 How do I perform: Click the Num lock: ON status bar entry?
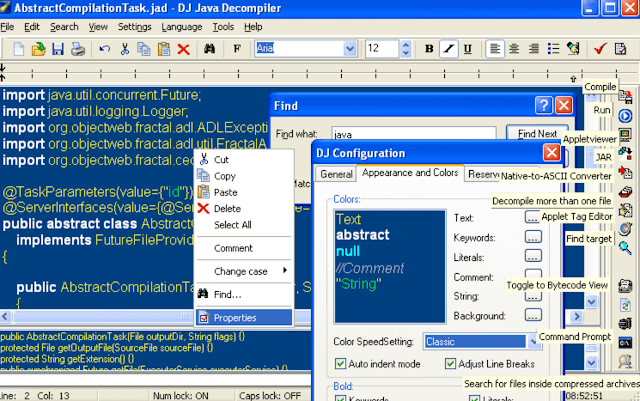click(181, 395)
